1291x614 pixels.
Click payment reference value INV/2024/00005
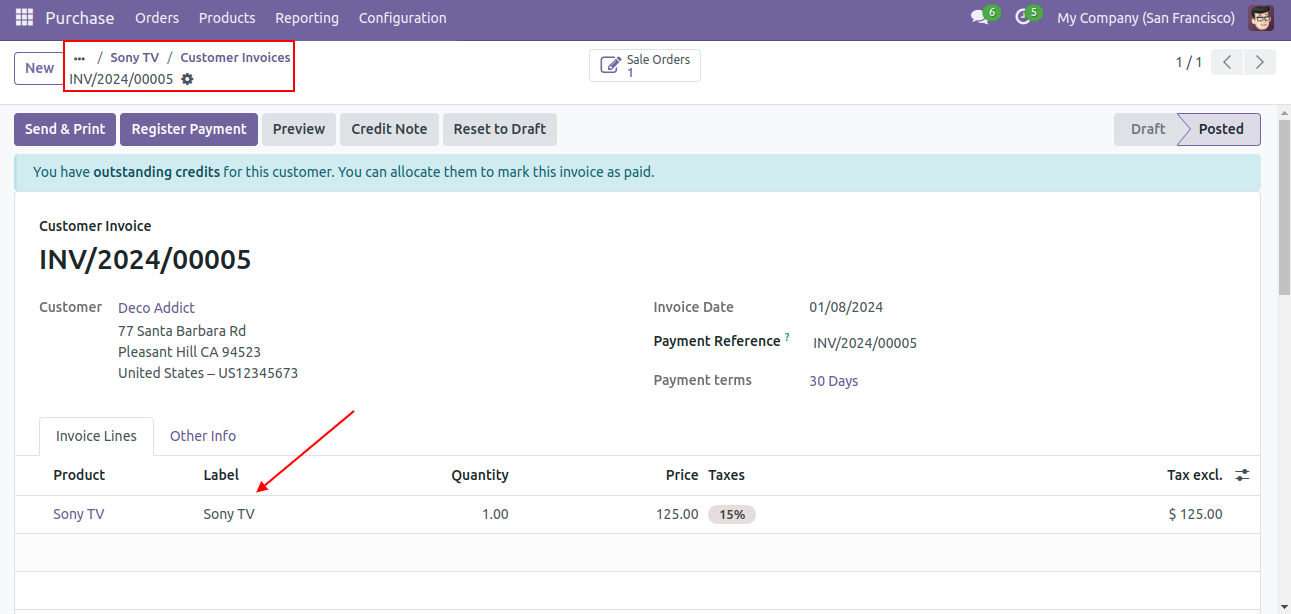tap(865, 343)
